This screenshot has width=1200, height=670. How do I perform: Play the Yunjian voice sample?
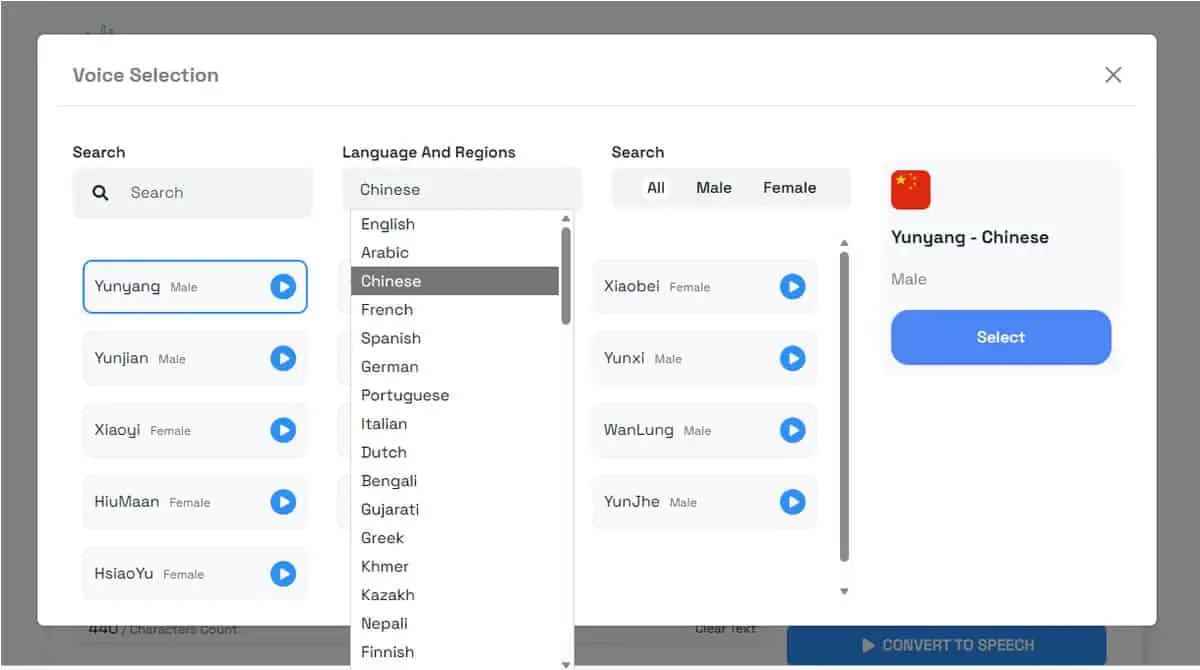click(283, 359)
